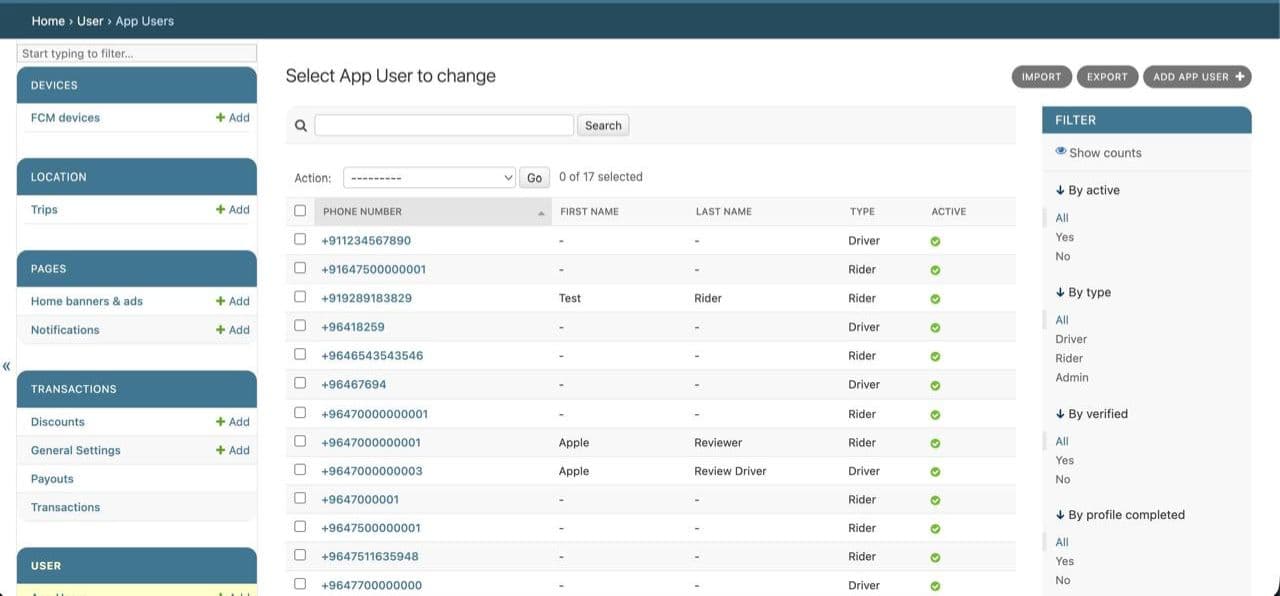Add a new Discount

pos(233,422)
